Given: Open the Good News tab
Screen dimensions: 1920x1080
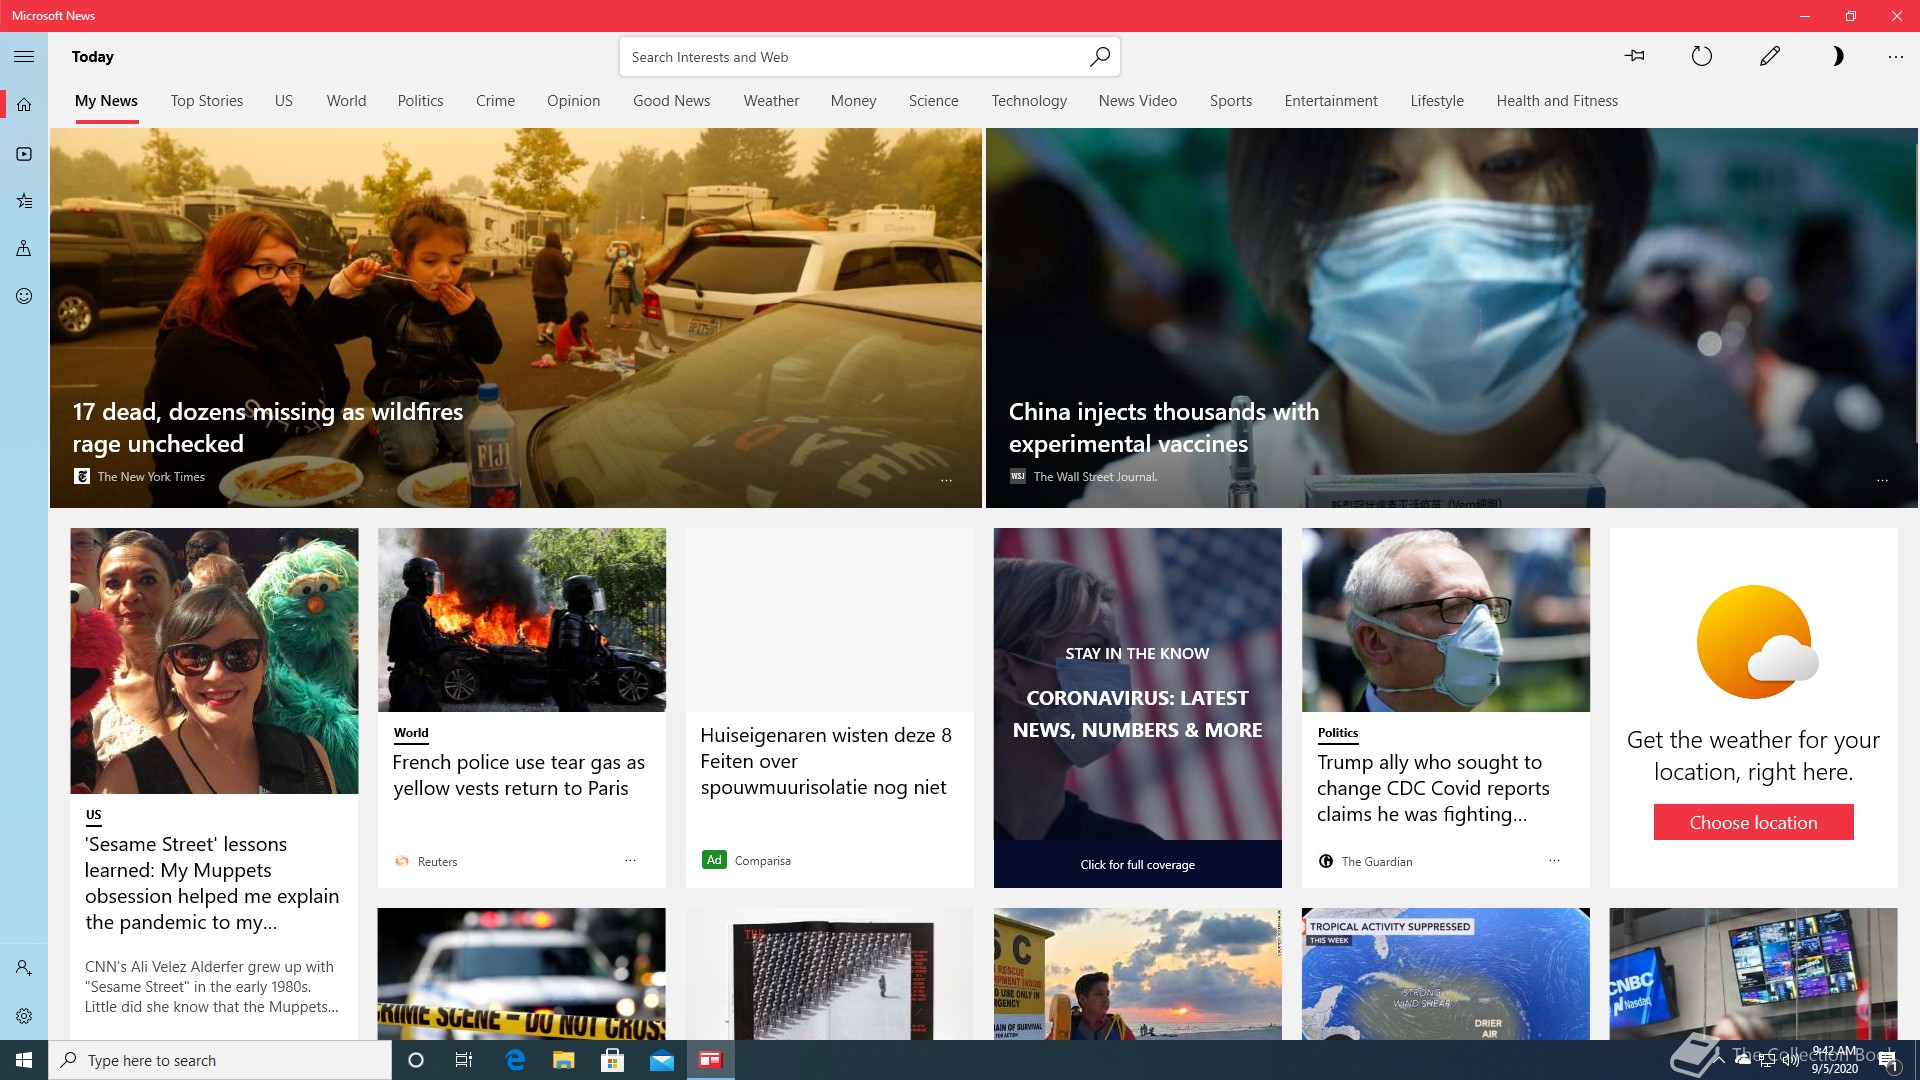Looking at the screenshot, I should [x=671, y=101].
